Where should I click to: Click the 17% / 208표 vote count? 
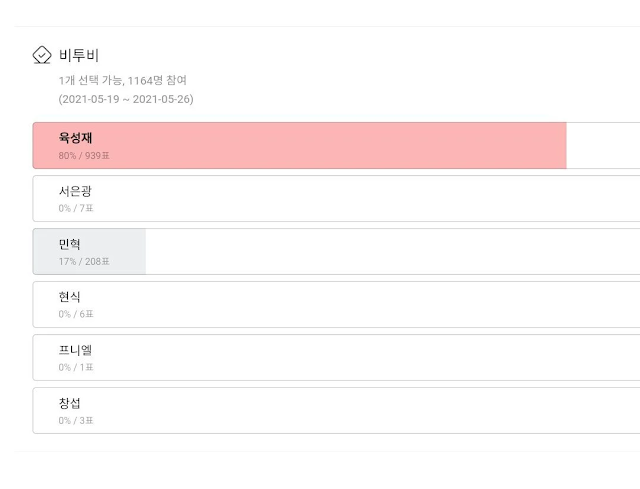(x=84, y=261)
